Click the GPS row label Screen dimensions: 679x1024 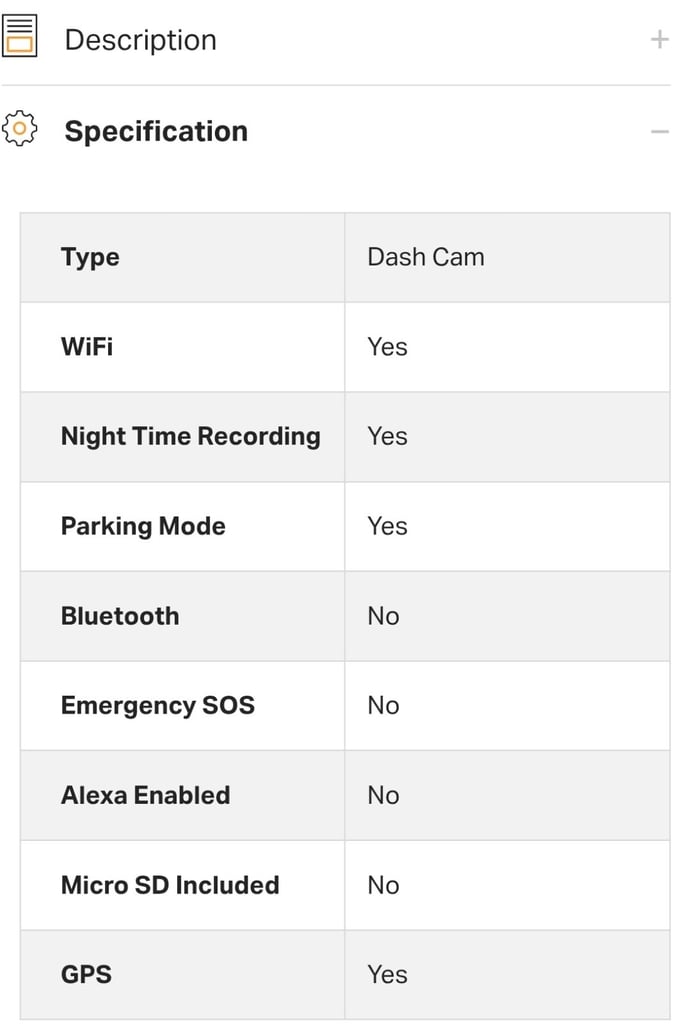86,974
